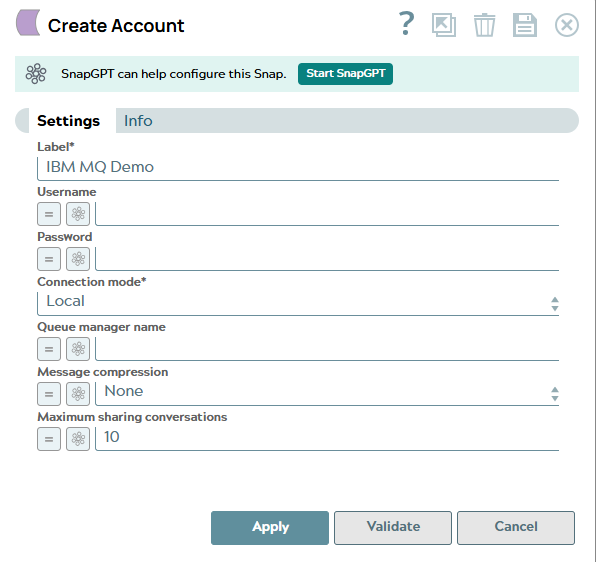
Task: Click the purple account shape icon
Action: 28,23
